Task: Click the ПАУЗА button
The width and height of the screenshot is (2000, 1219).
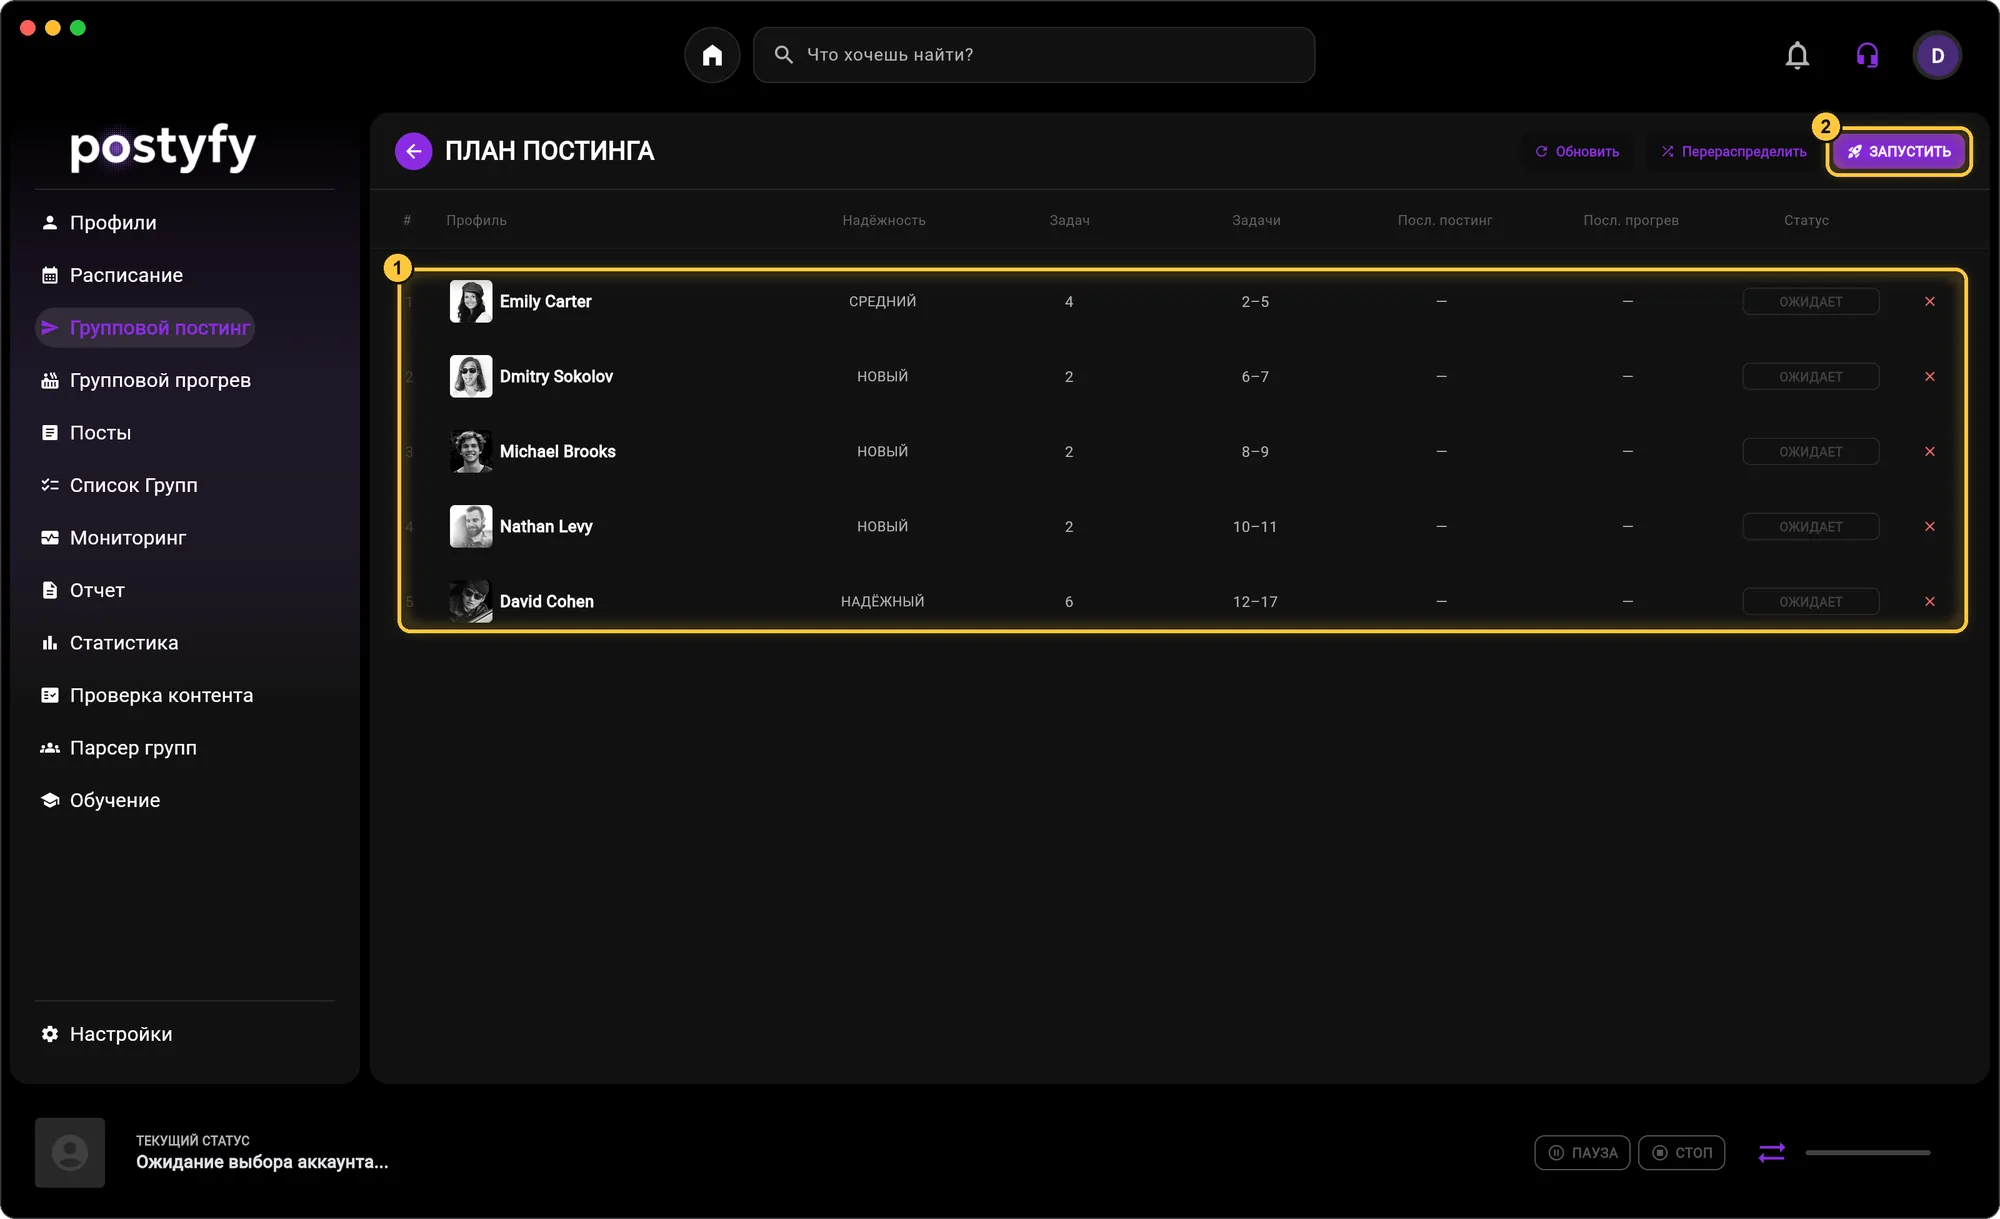Action: click(1582, 1152)
